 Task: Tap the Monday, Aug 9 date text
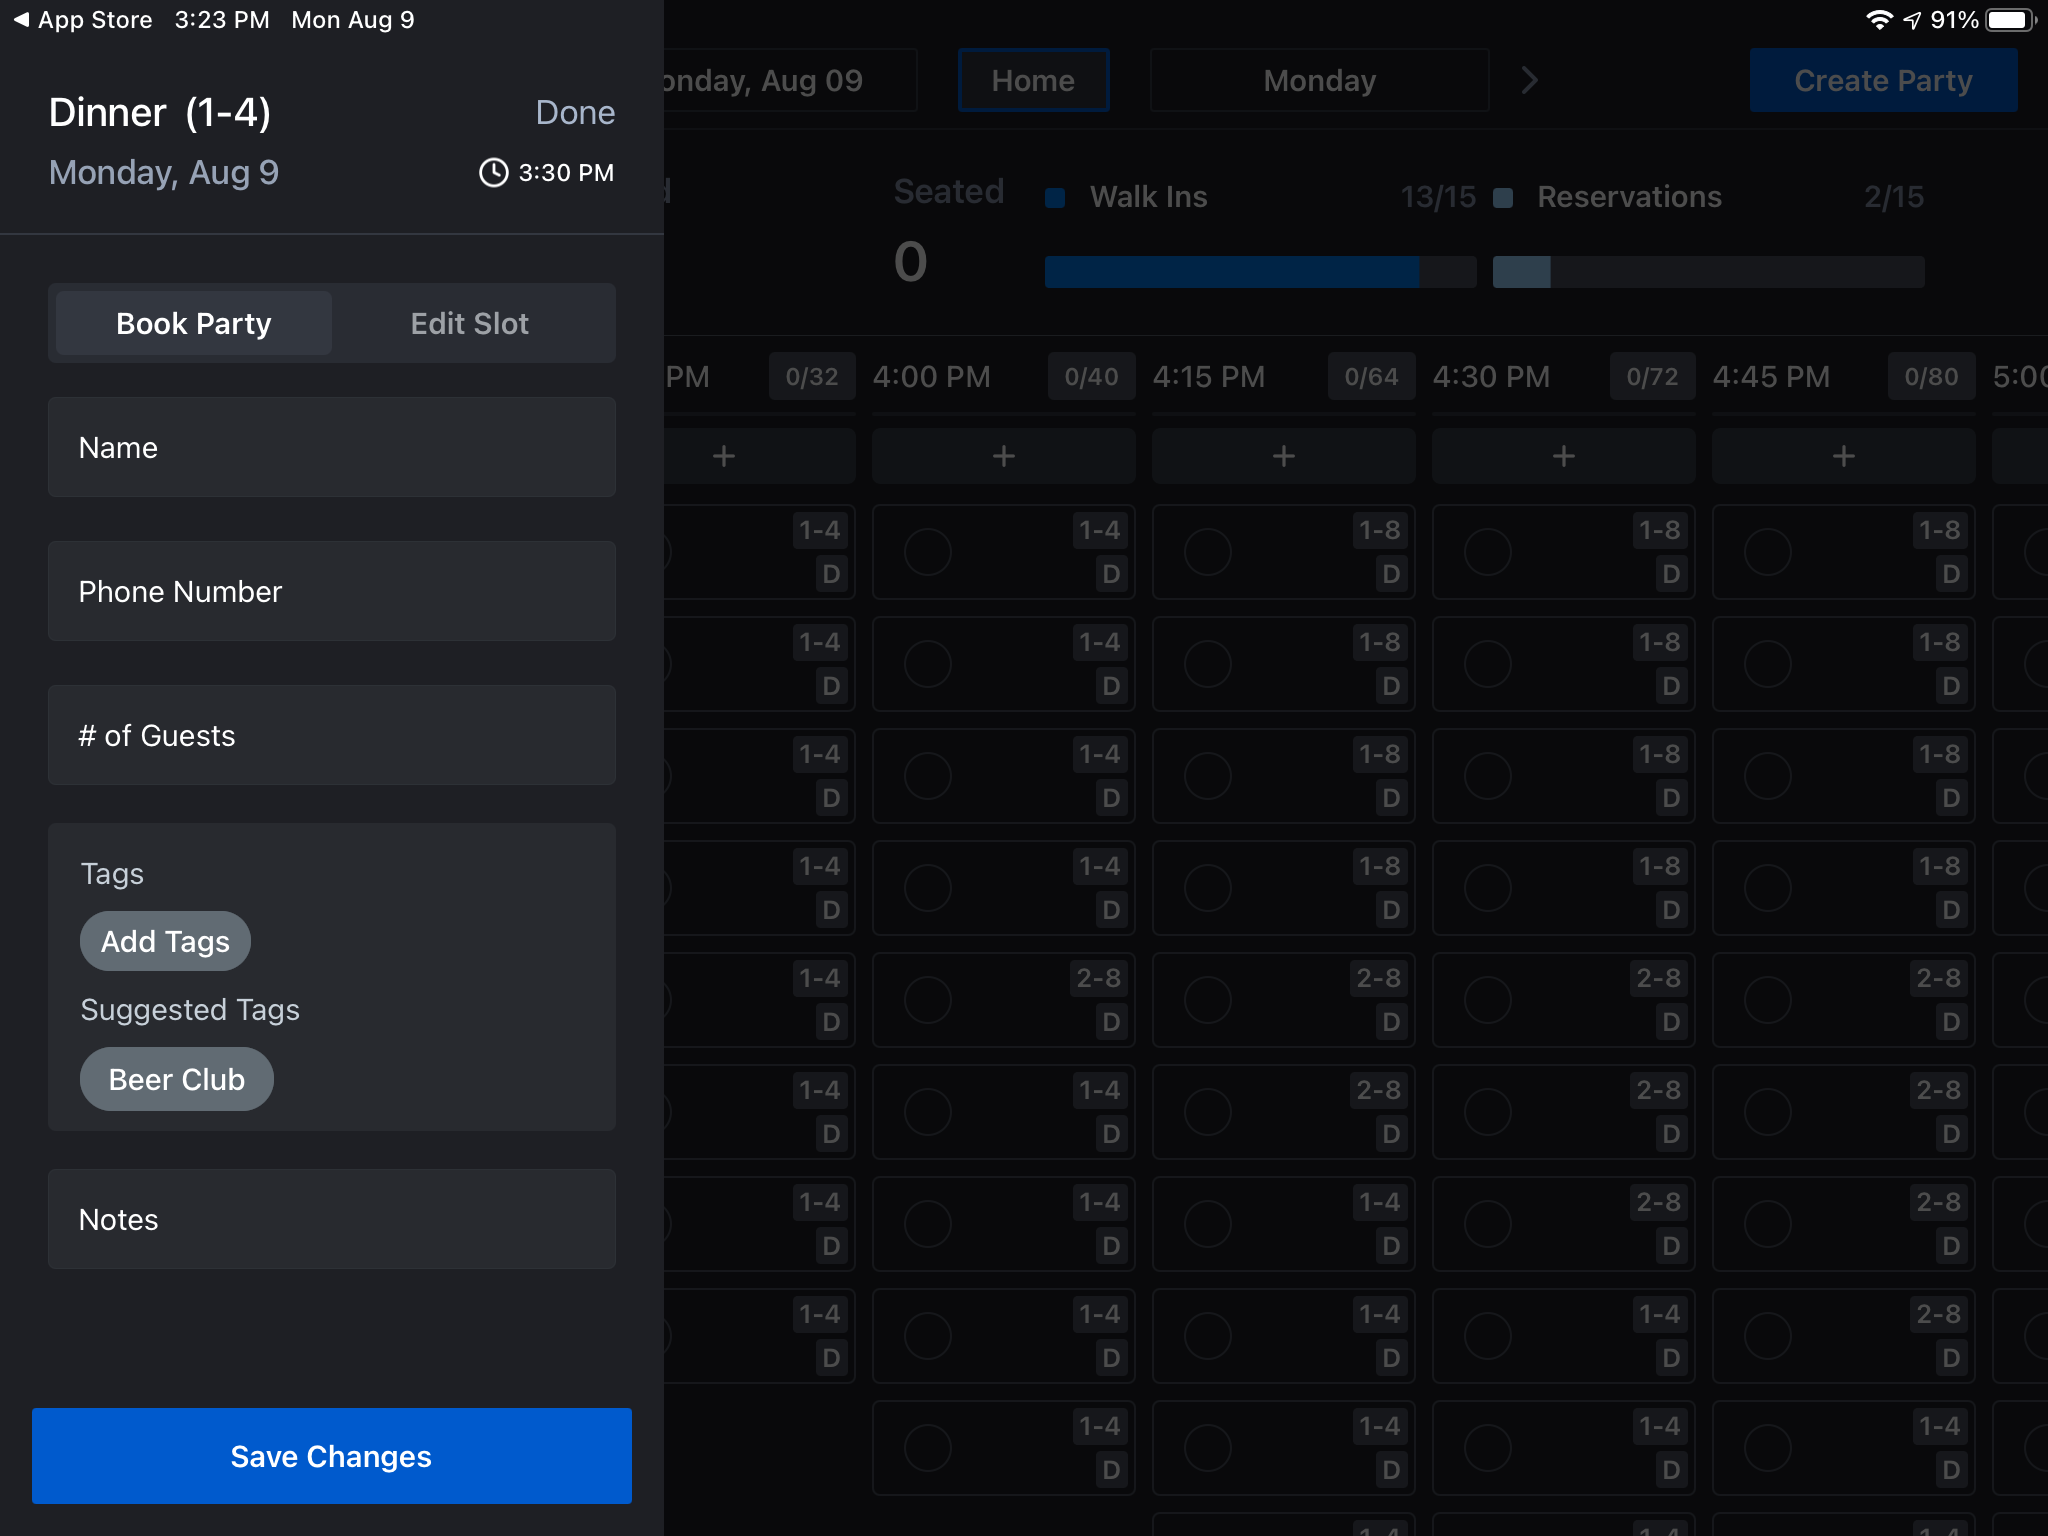[164, 172]
